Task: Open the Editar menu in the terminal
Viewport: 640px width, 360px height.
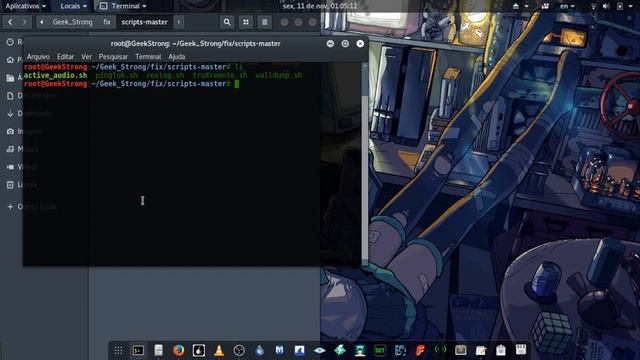Action: (65, 57)
